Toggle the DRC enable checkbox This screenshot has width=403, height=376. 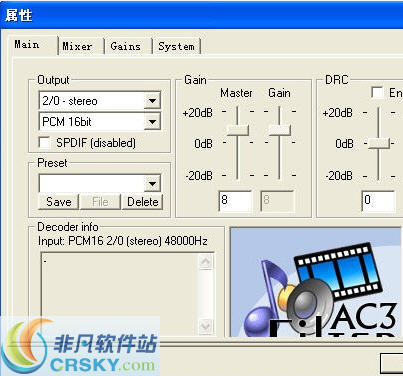click(377, 92)
